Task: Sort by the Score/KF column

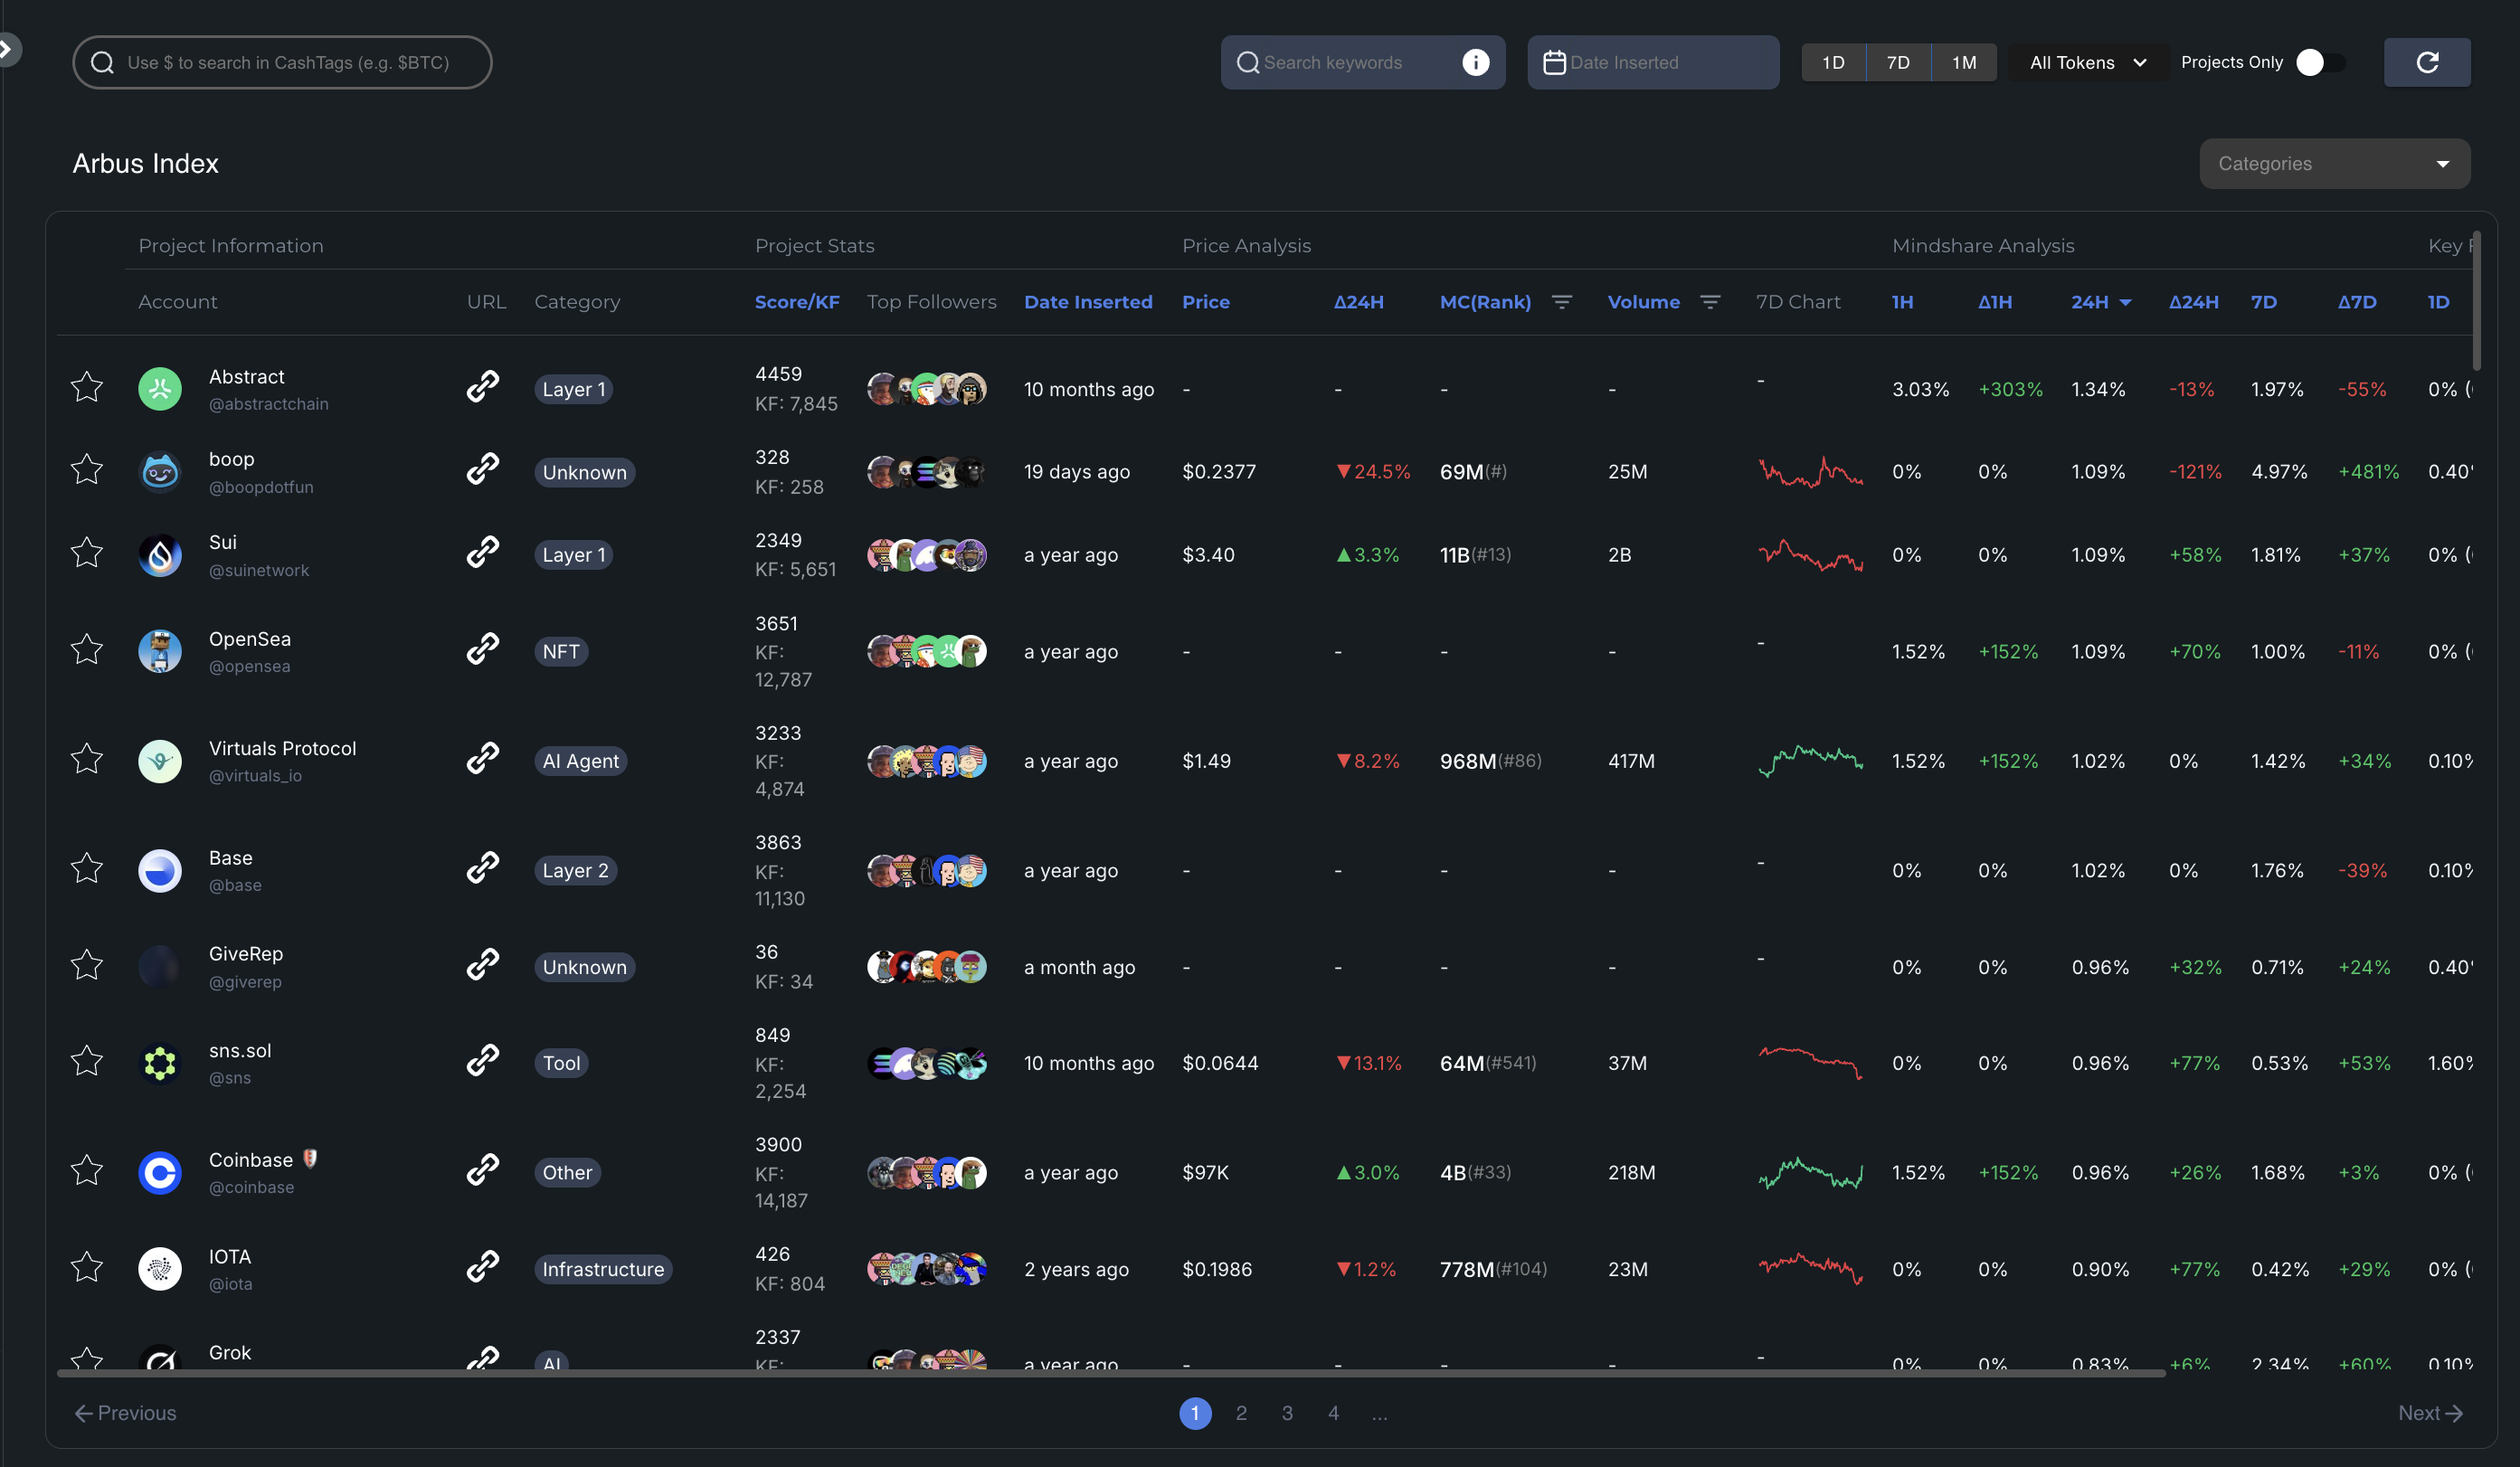Action: coord(797,302)
